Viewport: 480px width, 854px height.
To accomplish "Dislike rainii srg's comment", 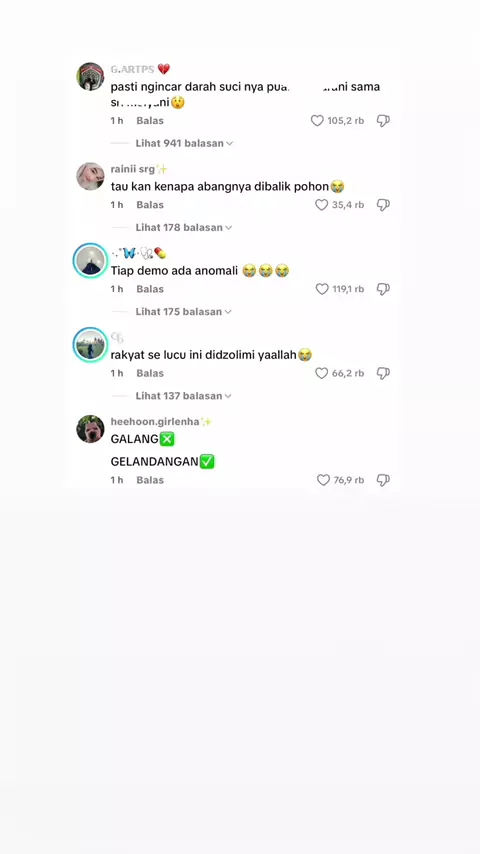I will tap(383, 205).
